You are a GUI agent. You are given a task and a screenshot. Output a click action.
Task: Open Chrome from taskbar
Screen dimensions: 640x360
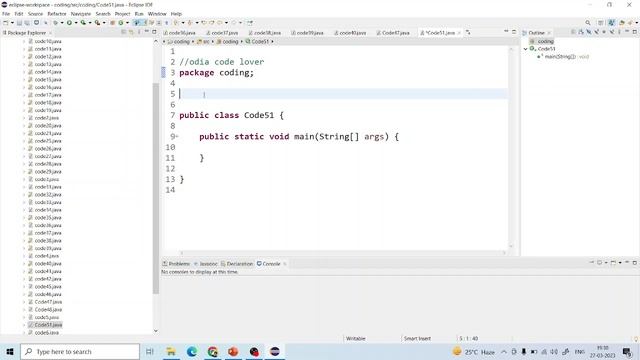pyautogui.click(x=213, y=351)
